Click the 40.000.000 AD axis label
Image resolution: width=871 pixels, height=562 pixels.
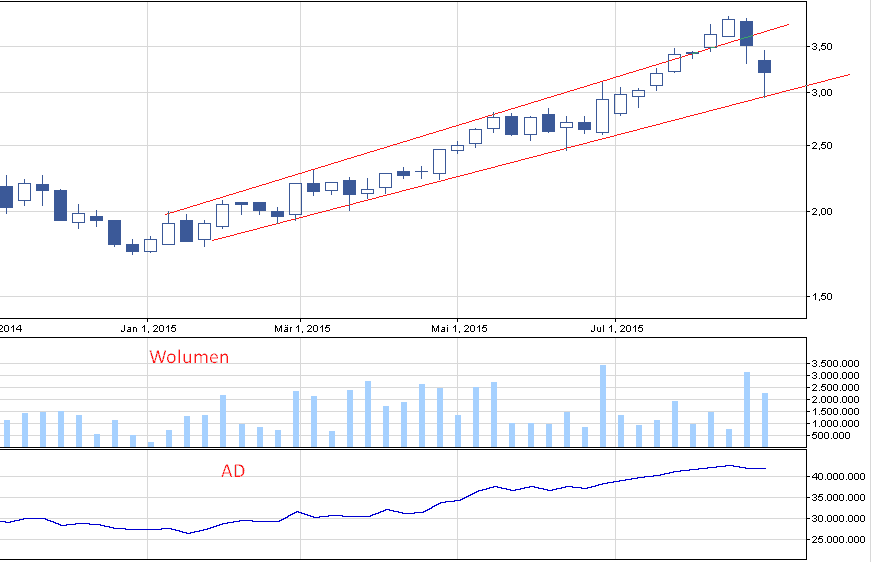(x=838, y=477)
